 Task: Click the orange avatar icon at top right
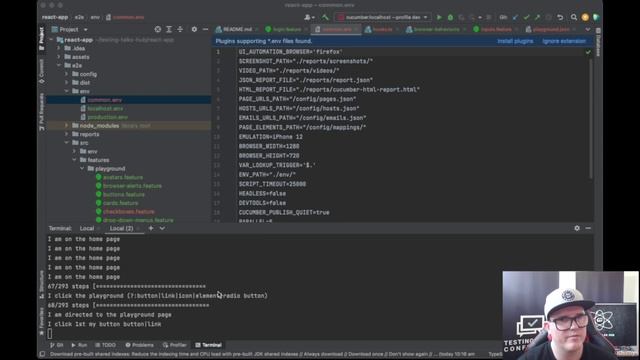585,18
